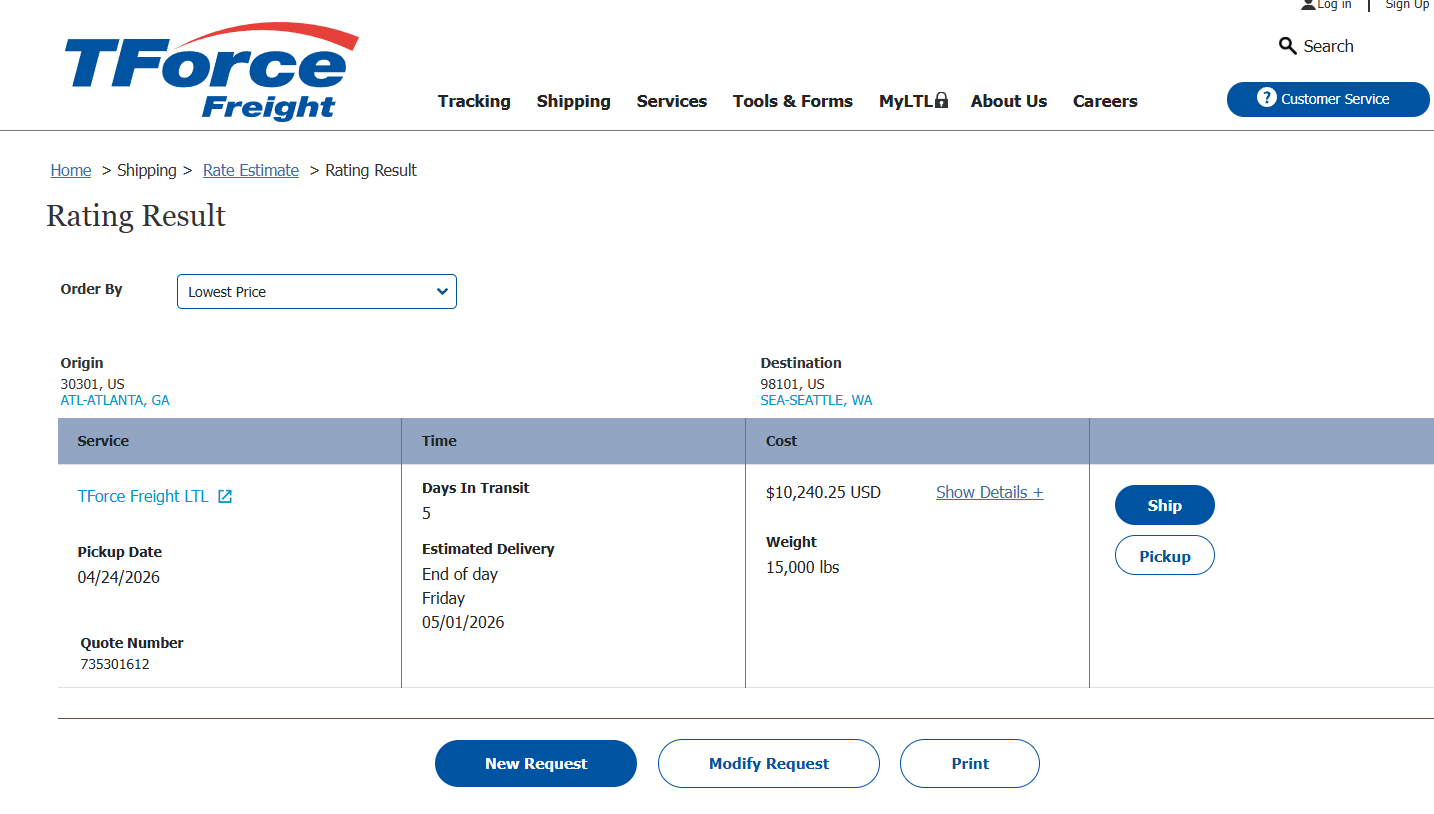1434x814 pixels.
Task: Open the Order By dropdown
Action: tap(317, 292)
